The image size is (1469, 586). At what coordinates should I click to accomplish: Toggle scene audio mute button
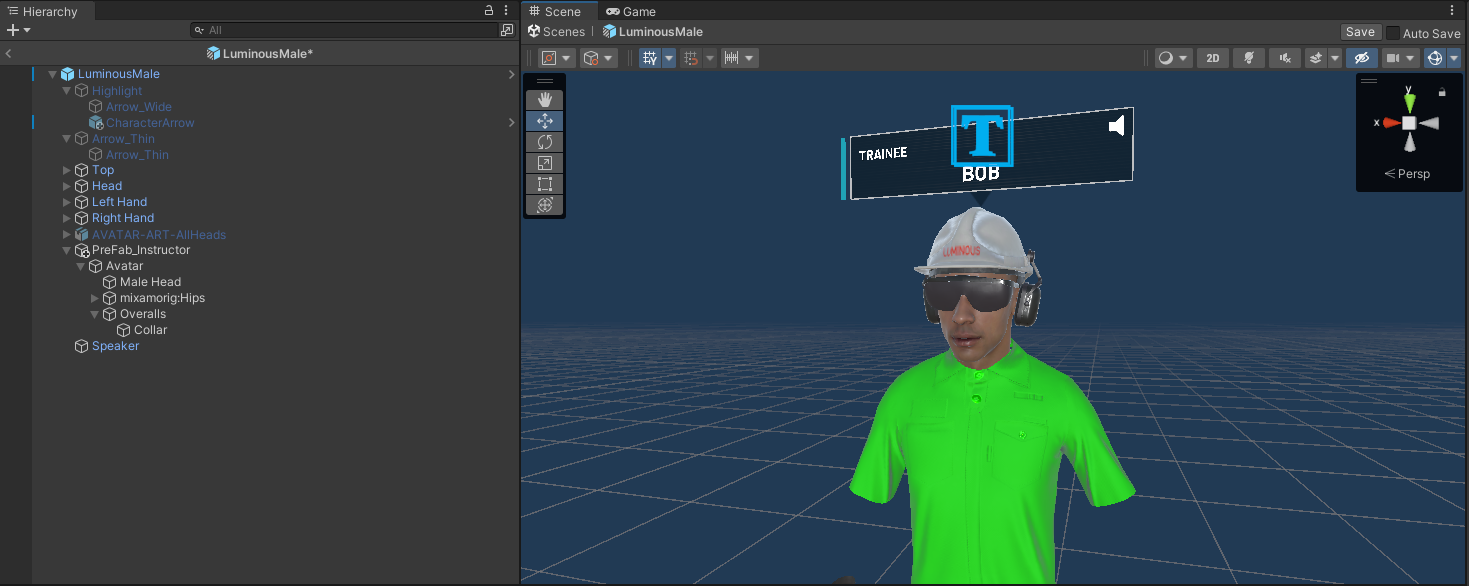(1284, 58)
